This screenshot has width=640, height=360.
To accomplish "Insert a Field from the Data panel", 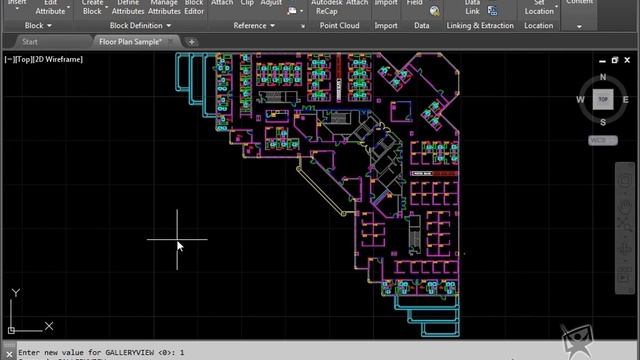I will (x=414, y=3).
